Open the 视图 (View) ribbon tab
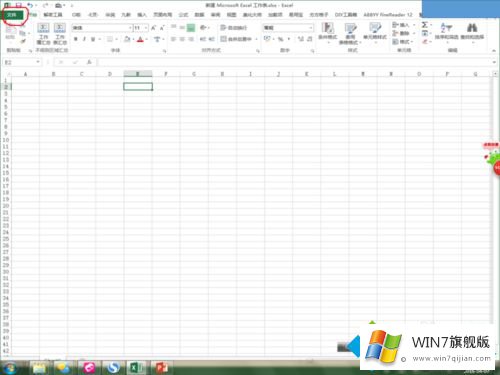500x375 pixels. coord(231,15)
